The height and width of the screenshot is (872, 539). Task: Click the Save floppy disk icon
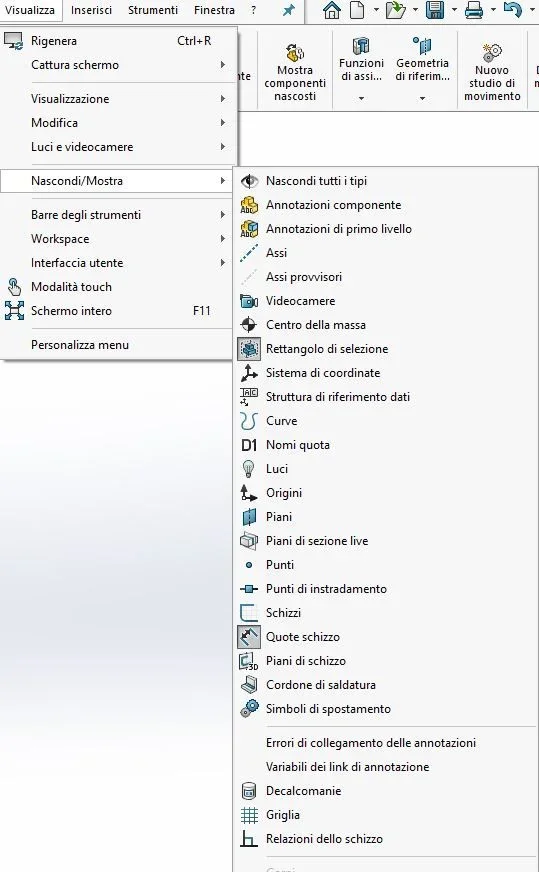(x=434, y=10)
